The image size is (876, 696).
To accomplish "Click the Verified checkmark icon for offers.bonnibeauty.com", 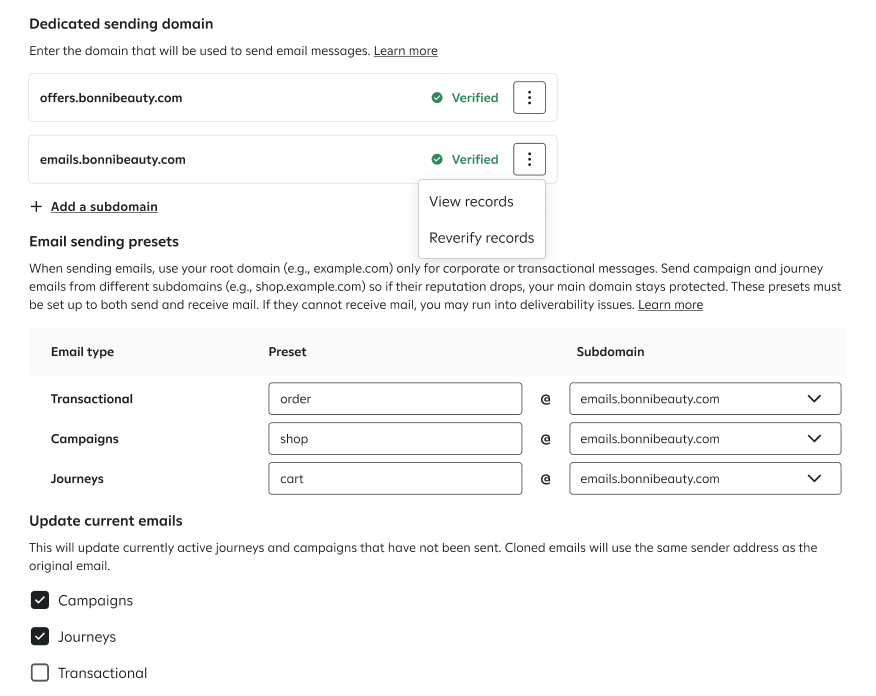I will coord(437,98).
